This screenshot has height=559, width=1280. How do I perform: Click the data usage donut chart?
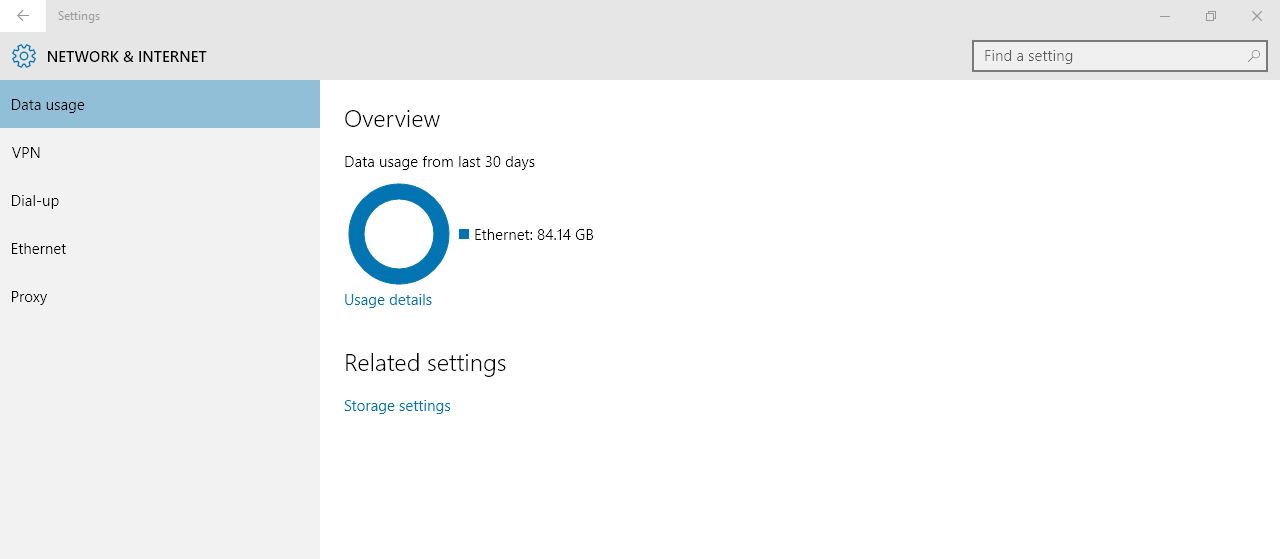pyautogui.click(x=398, y=234)
